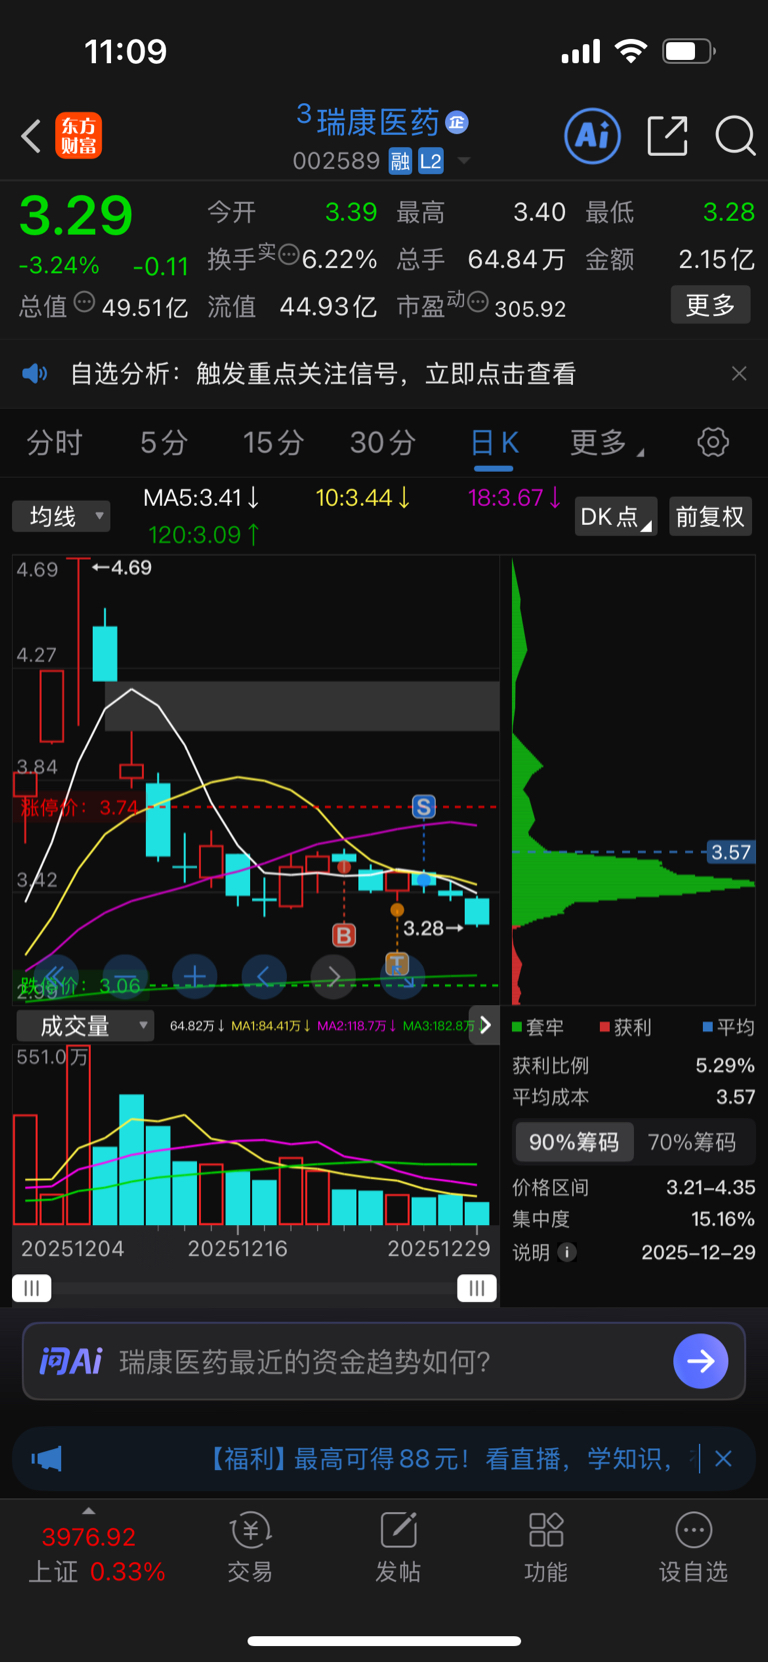The height and width of the screenshot is (1663, 768).
Task: Open the 东方财富 logo icon
Action: click(78, 136)
